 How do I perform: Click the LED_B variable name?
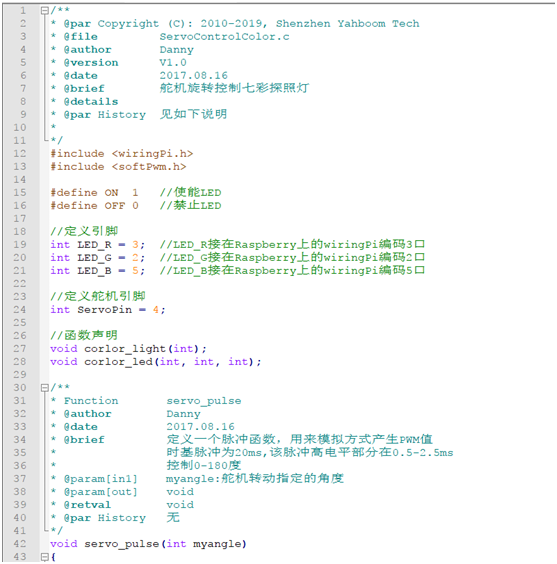(x=94, y=271)
